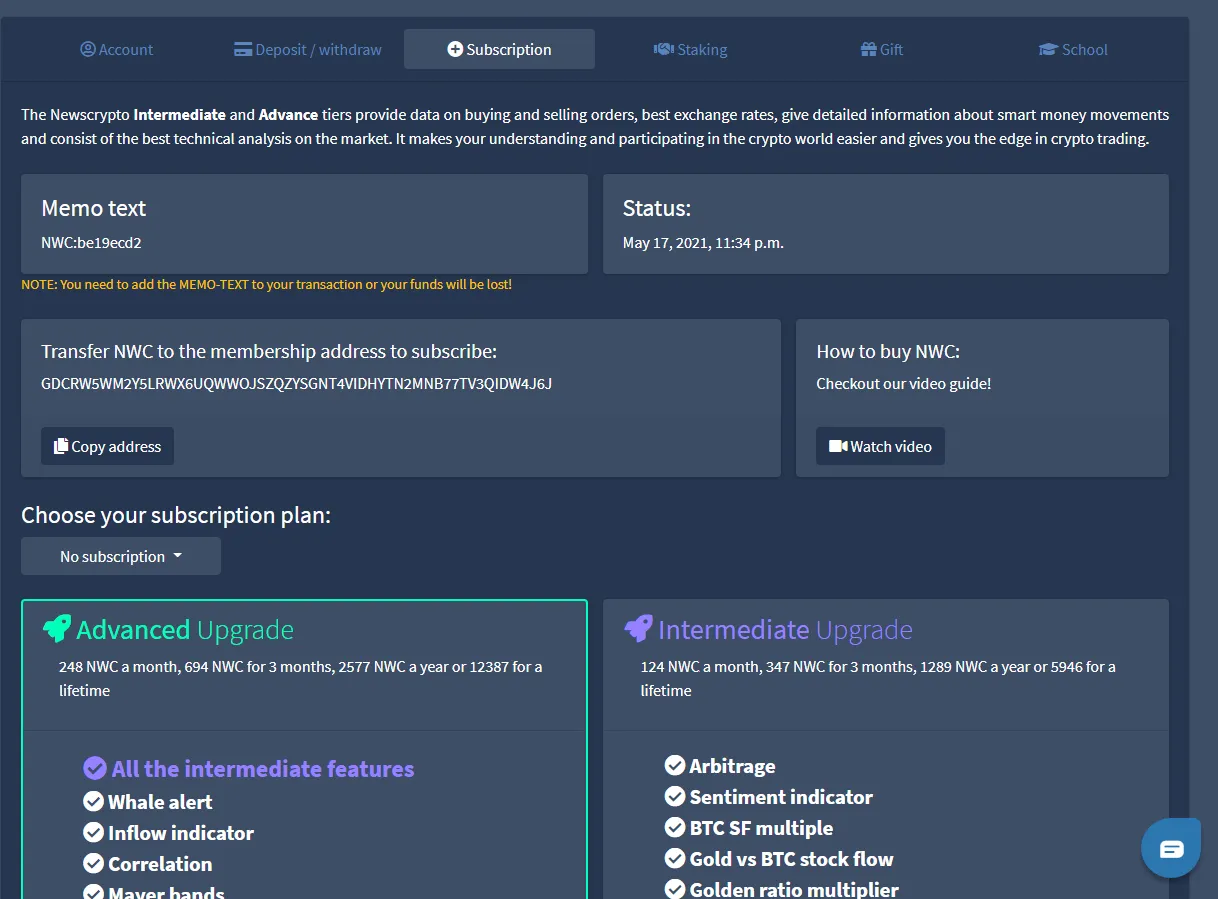Open the chat support widget
Screen dimensions: 1218x899
1171,848
